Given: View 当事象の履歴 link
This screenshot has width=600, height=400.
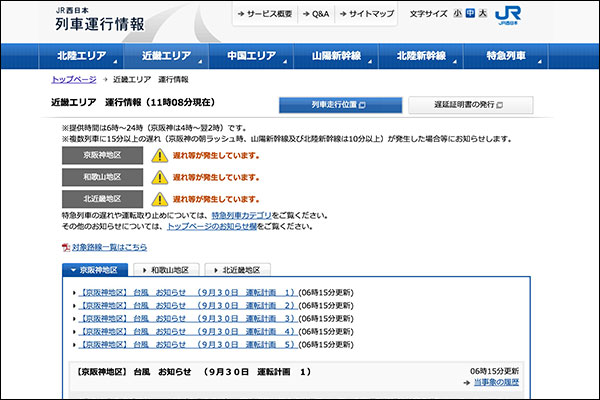Looking at the screenshot, I should tap(495, 382).
